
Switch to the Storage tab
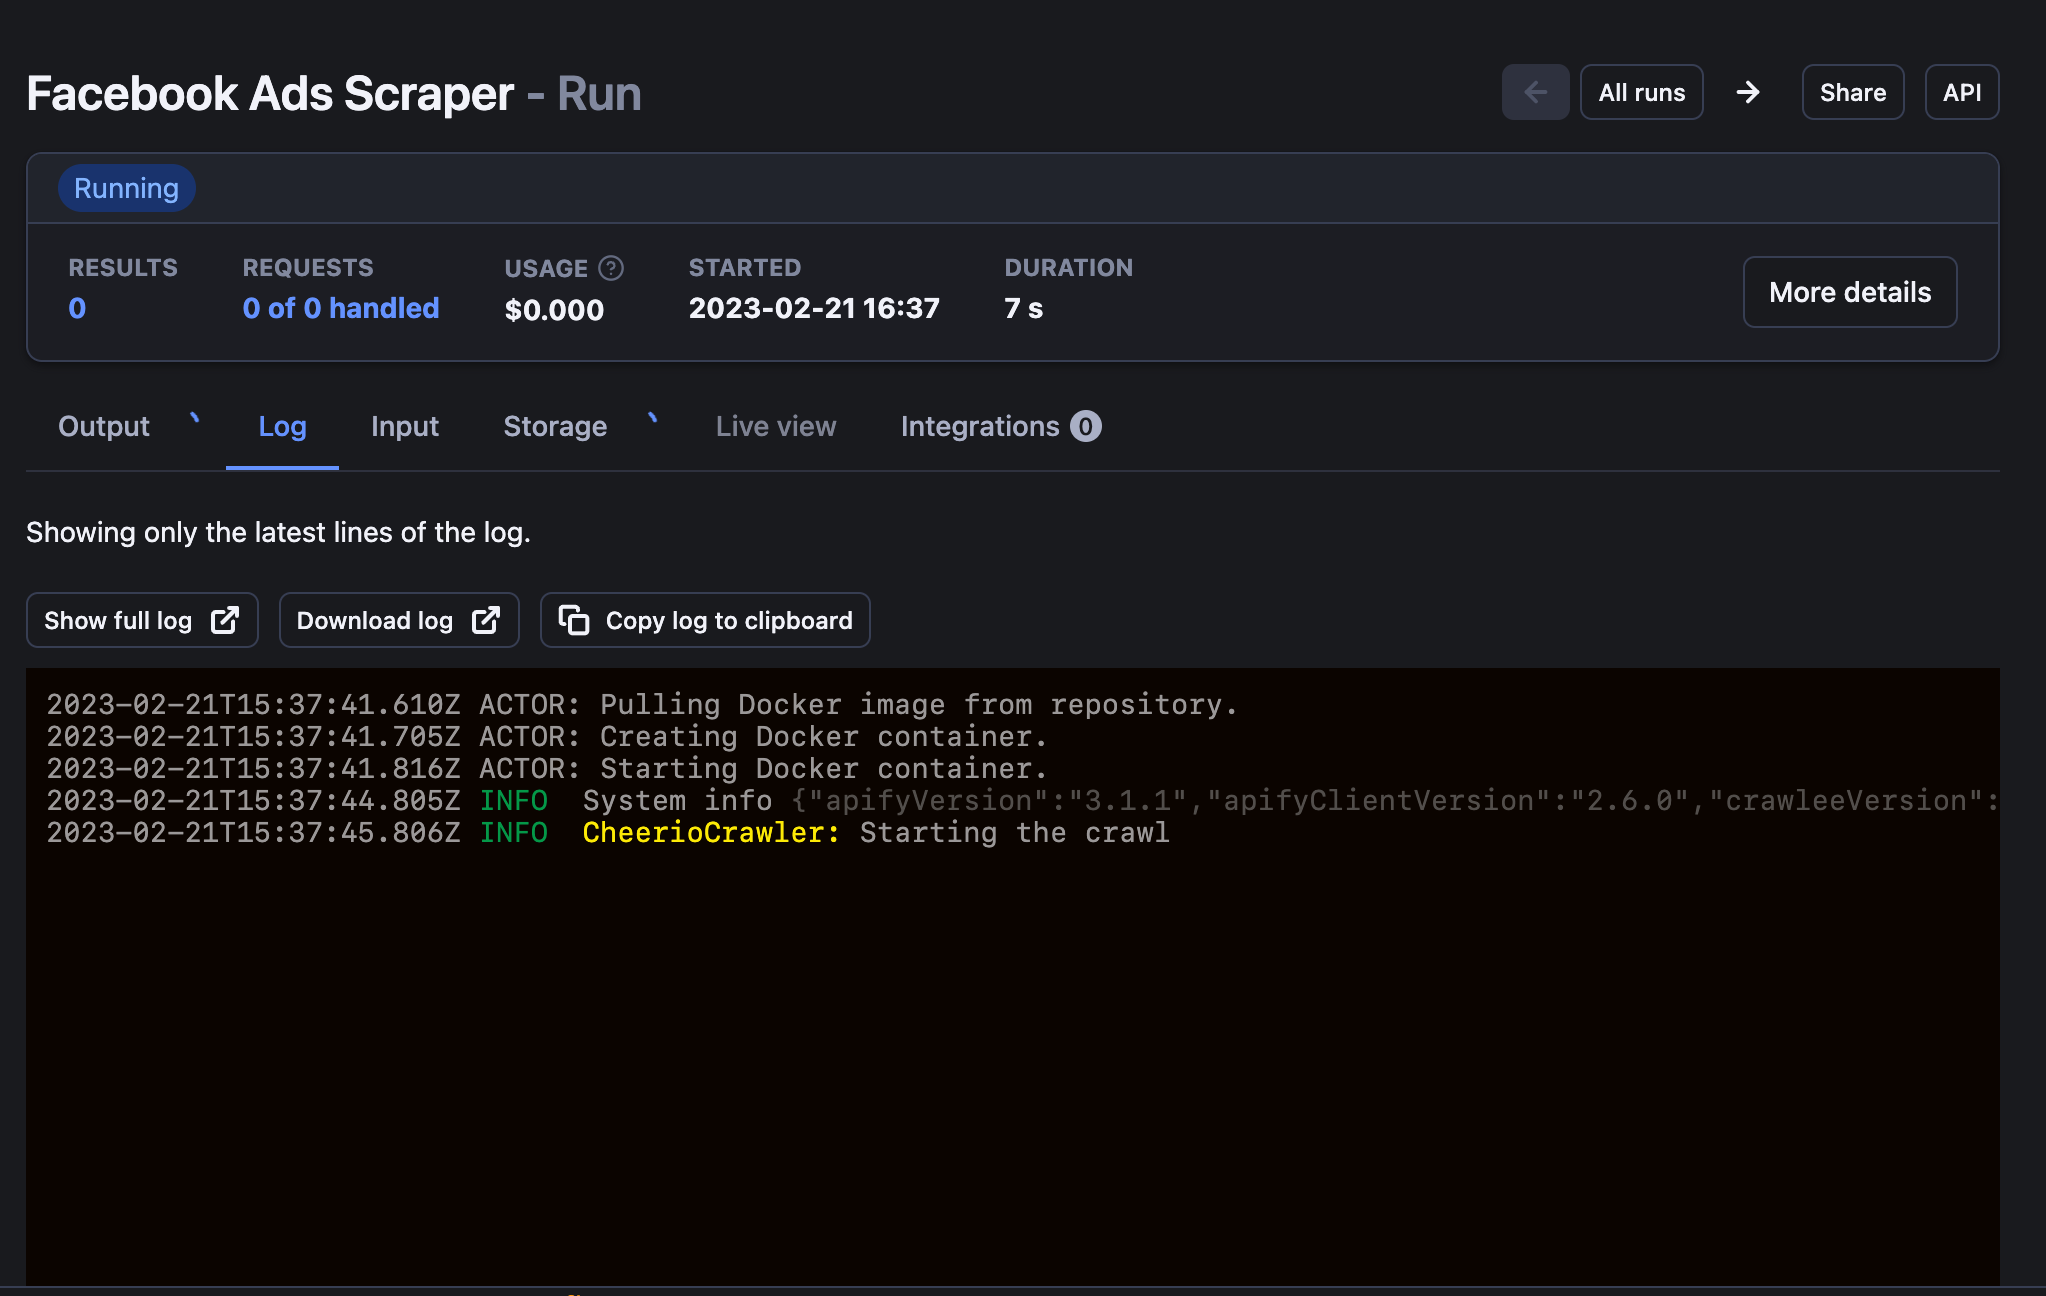coord(555,426)
